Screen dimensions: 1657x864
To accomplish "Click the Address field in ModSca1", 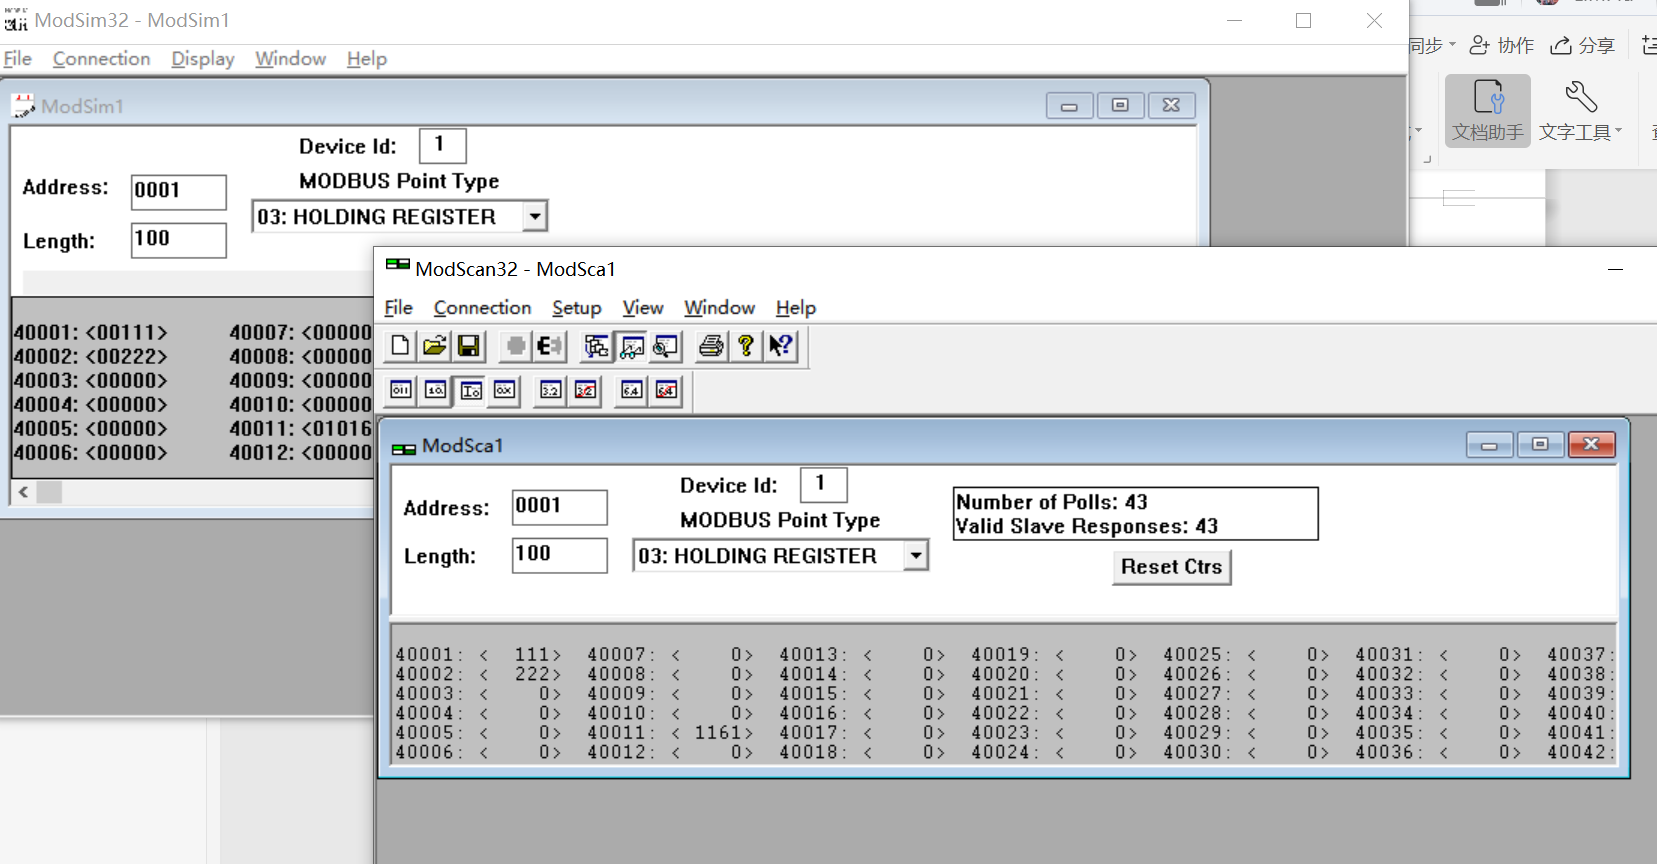I will tap(559, 507).
